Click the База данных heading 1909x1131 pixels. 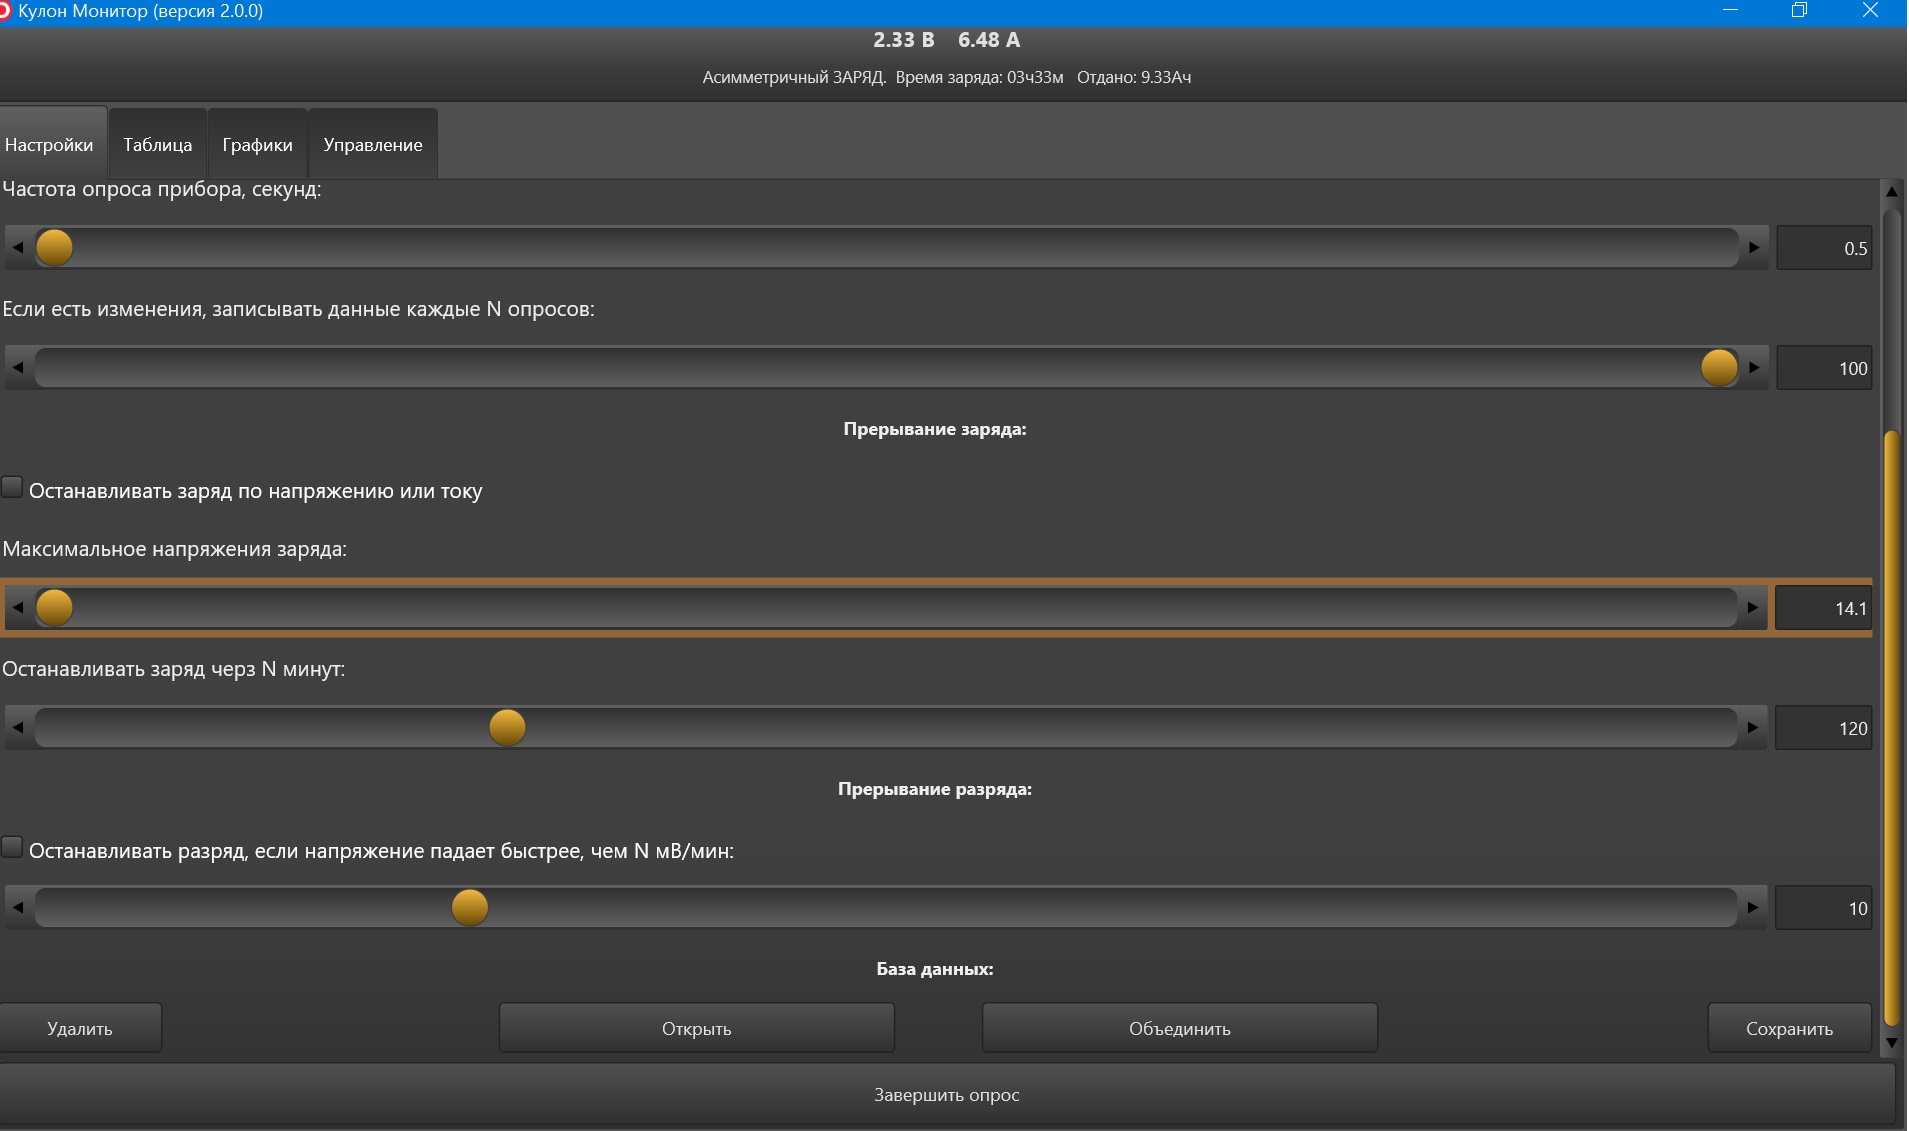click(935, 969)
